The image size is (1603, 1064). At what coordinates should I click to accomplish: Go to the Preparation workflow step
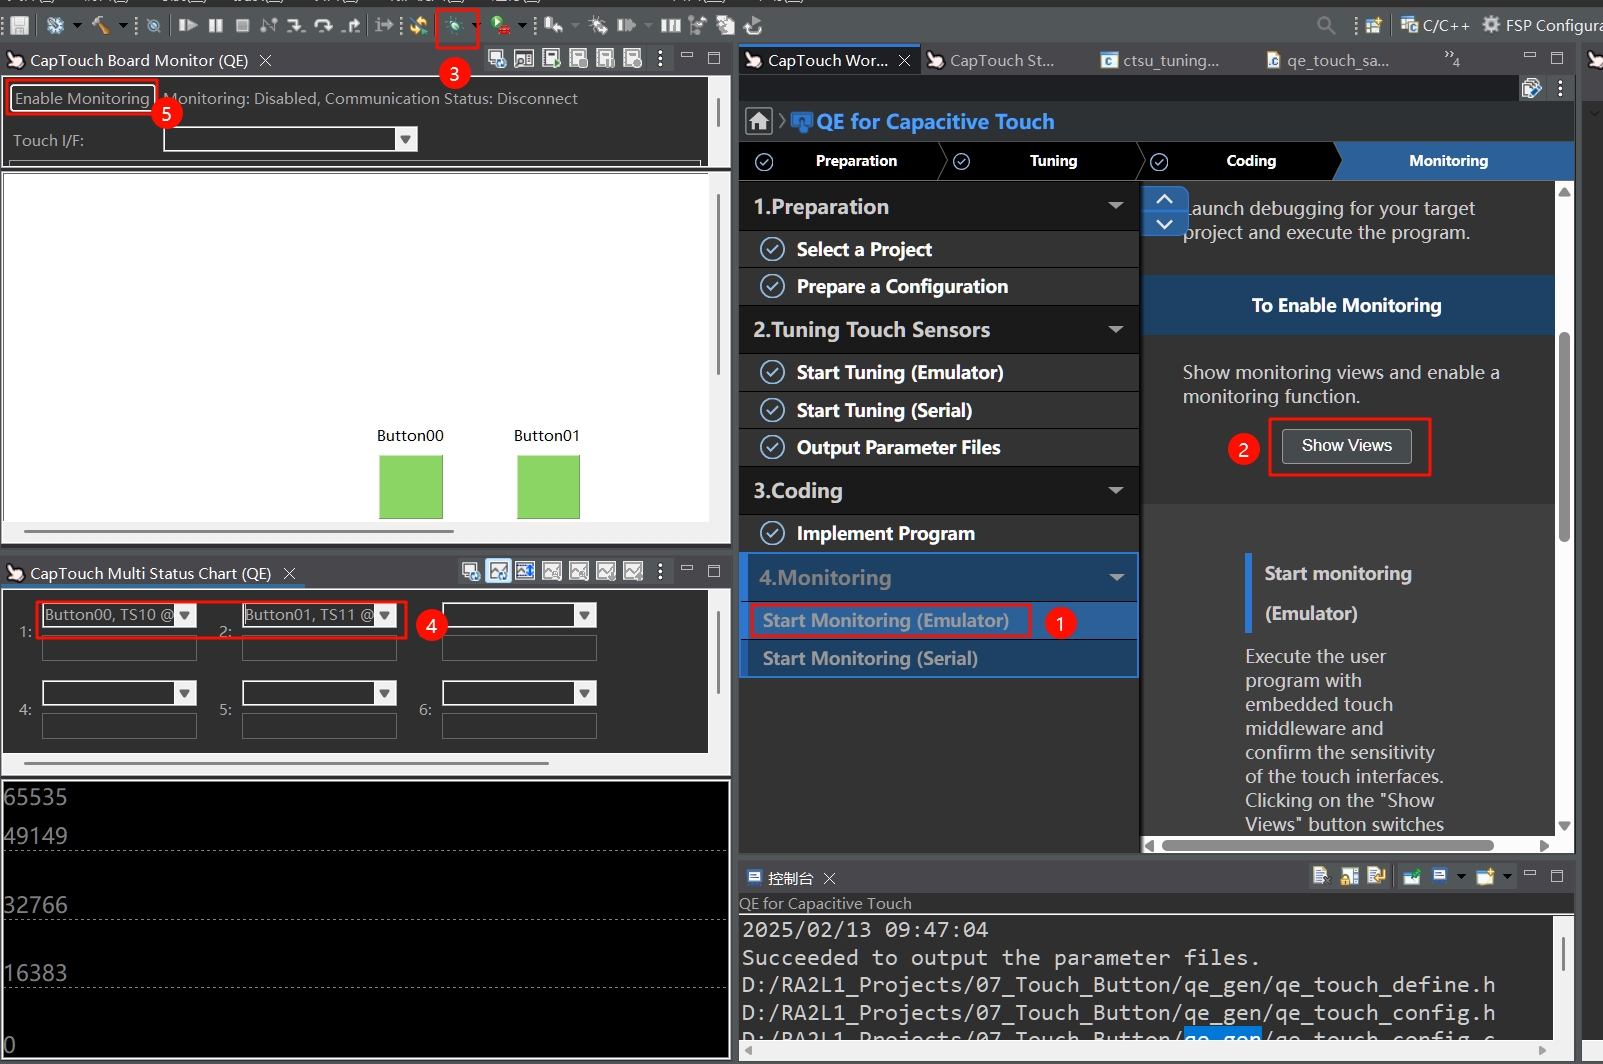[x=842, y=161]
